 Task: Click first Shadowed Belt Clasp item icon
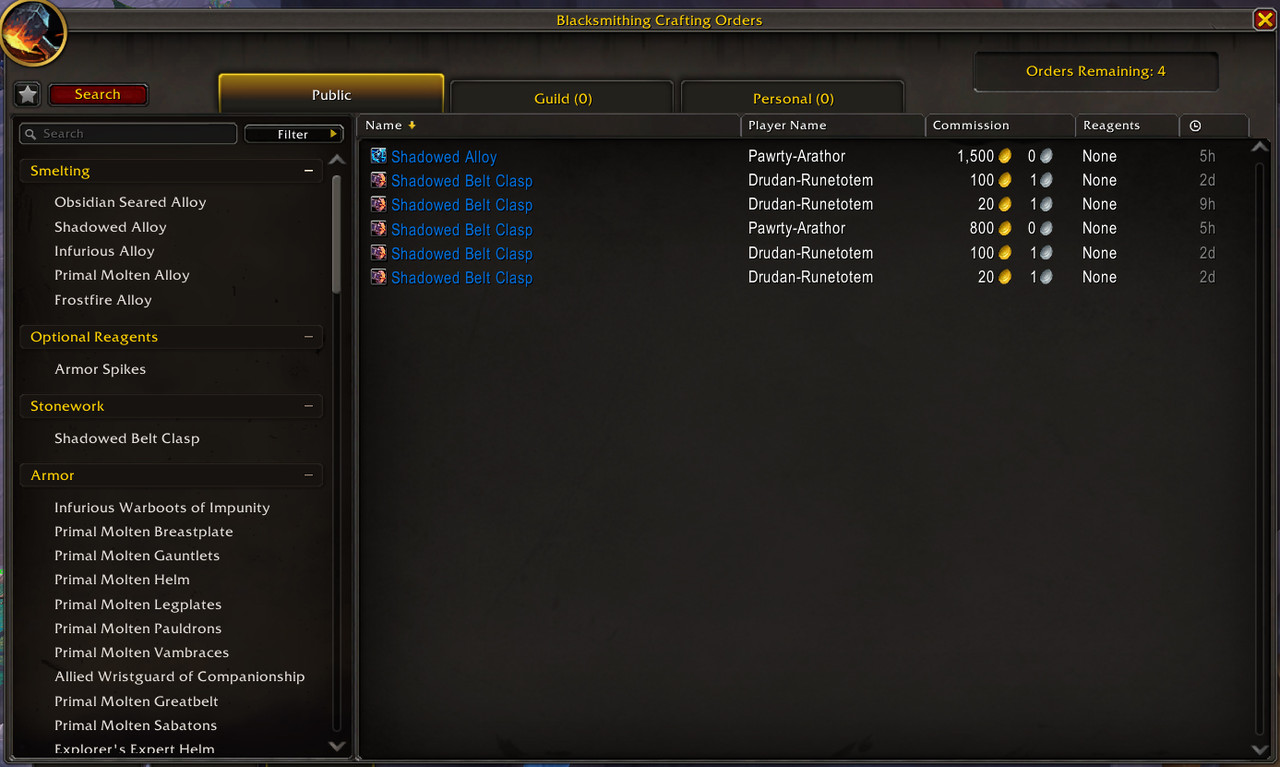(378, 180)
